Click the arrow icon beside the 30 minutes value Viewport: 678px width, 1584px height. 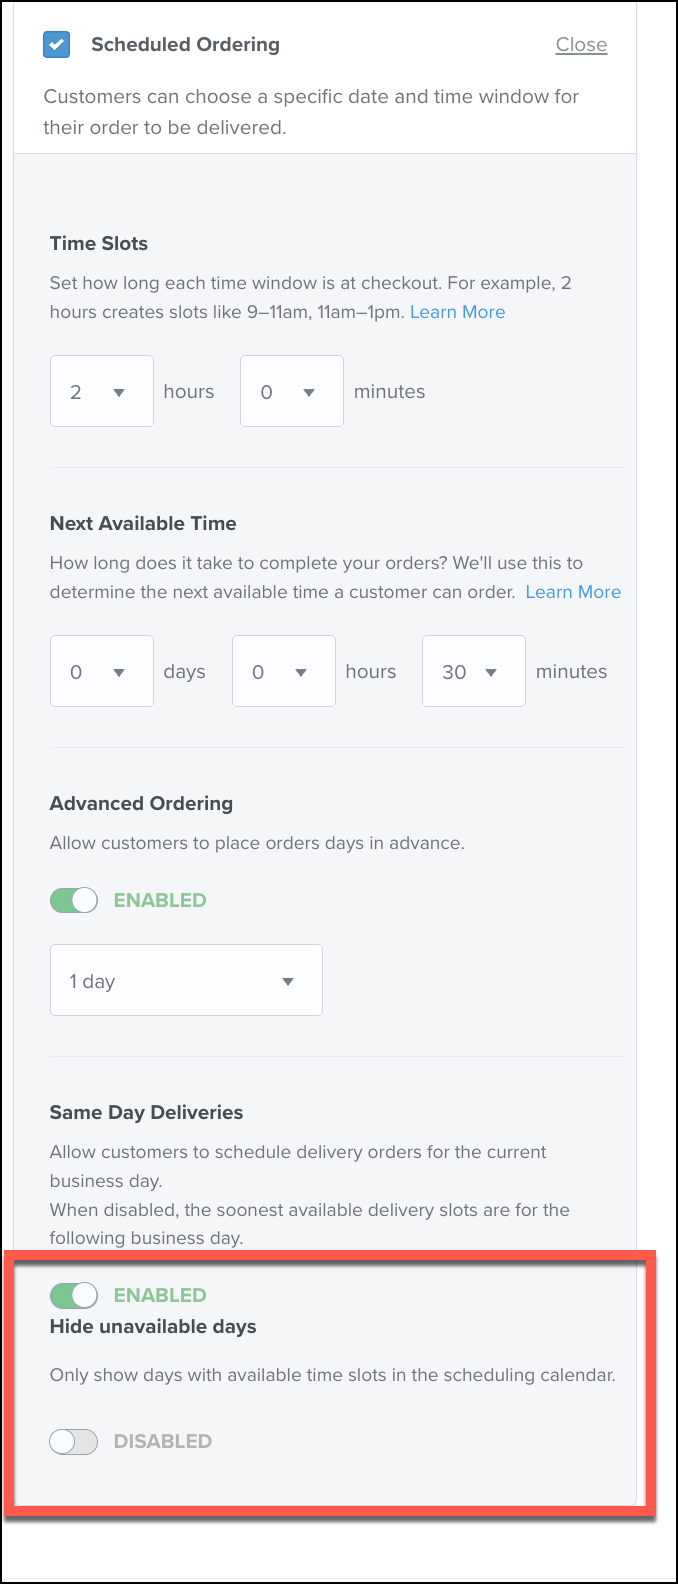point(491,672)
